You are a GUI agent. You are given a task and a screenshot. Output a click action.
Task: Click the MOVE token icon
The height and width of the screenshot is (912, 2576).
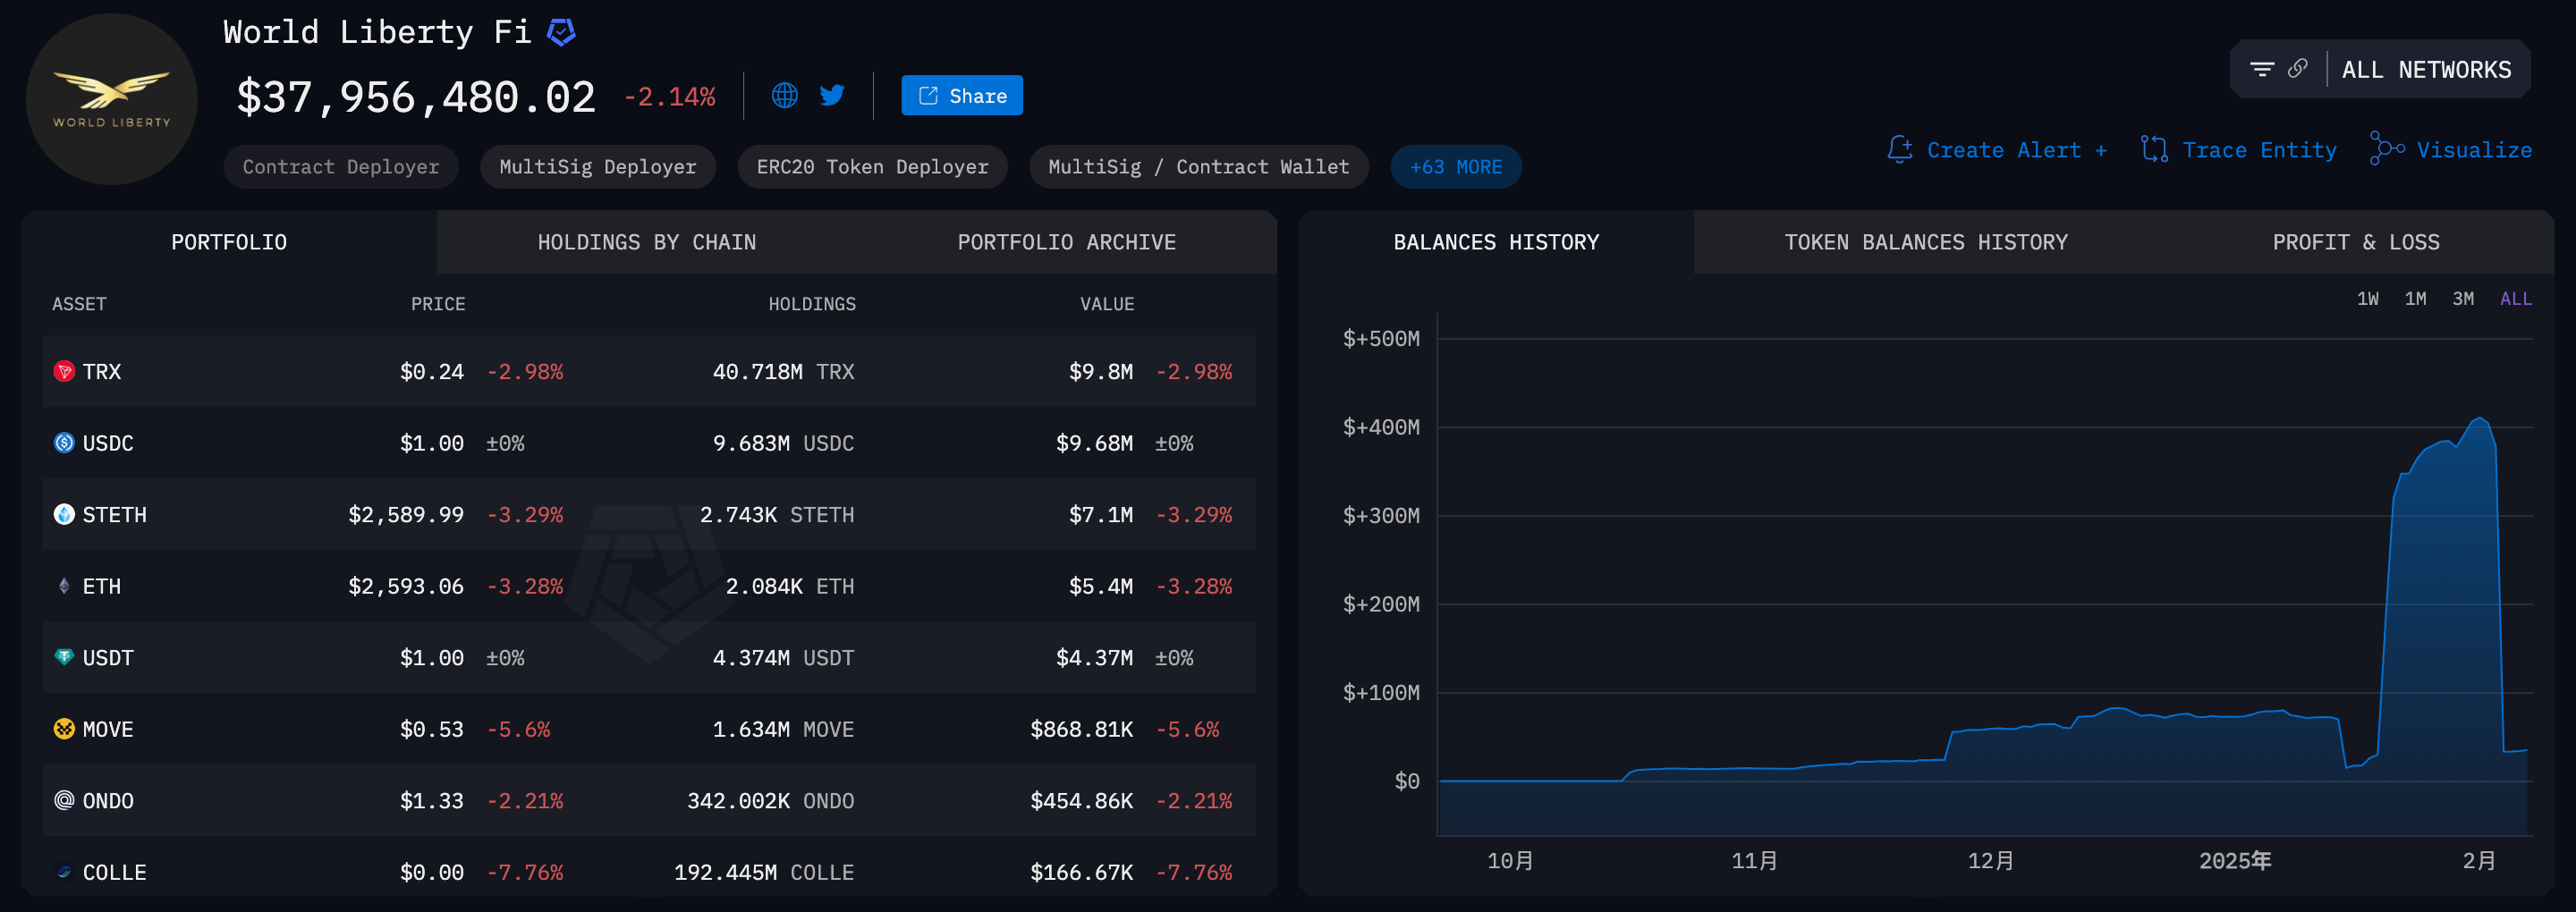click(x=64, y=730)
